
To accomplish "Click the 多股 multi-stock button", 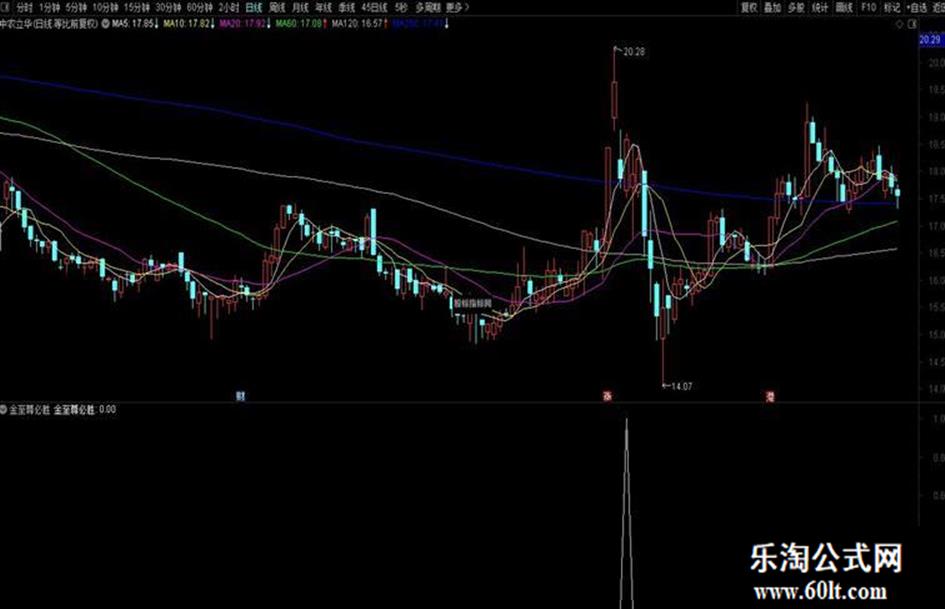I will (x=796, y=7).
